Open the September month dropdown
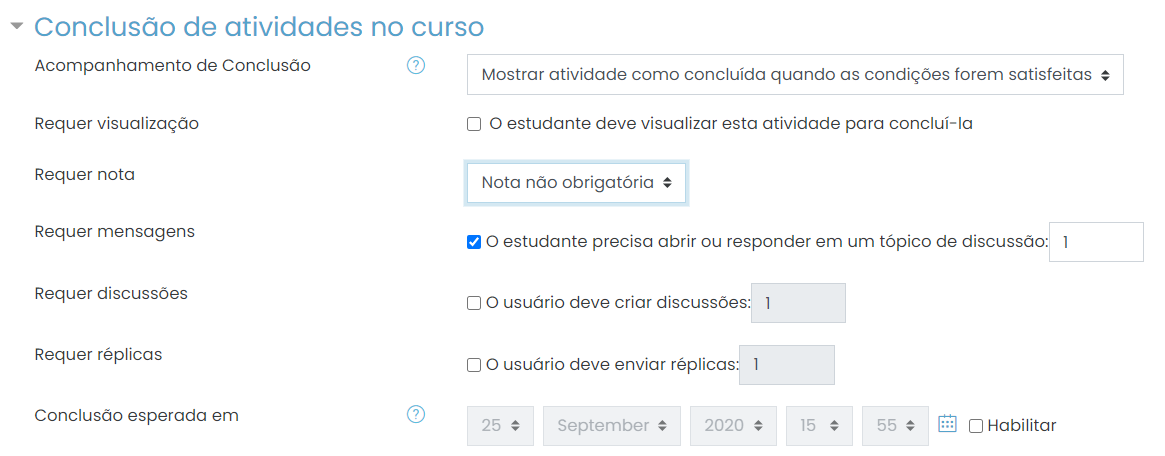 611,426
